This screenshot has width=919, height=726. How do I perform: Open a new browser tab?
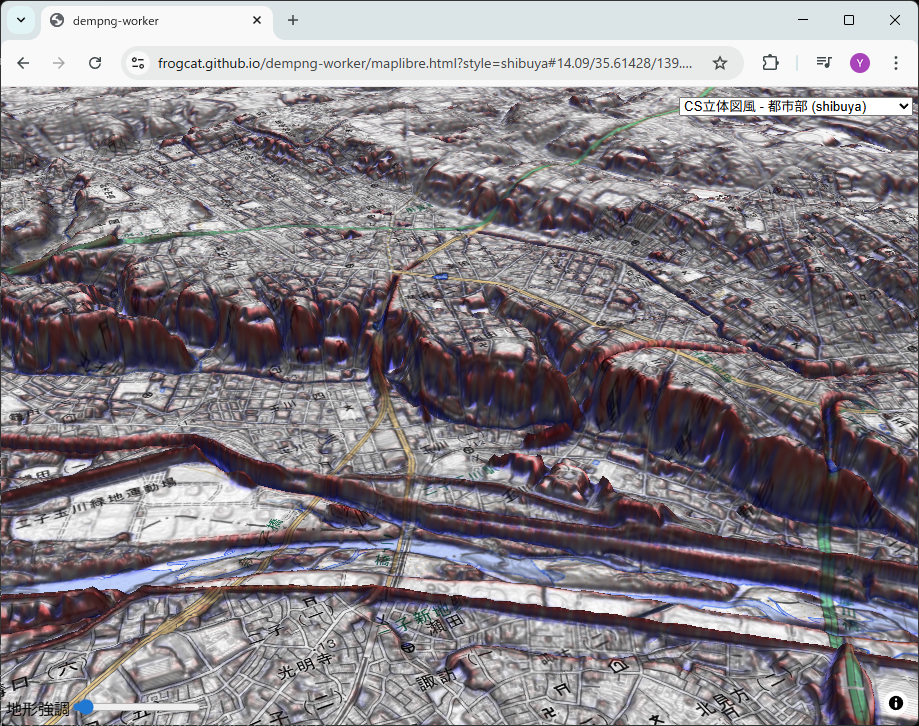click(x=293, y=21)
